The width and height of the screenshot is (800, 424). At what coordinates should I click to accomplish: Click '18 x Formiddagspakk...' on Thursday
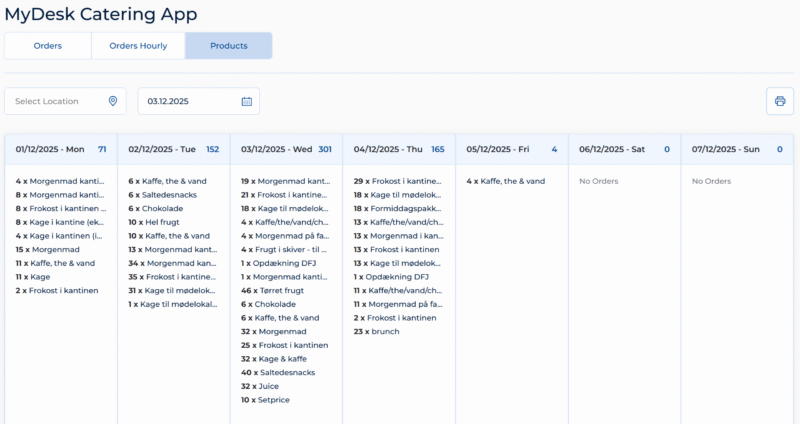[x=397, y=209]
